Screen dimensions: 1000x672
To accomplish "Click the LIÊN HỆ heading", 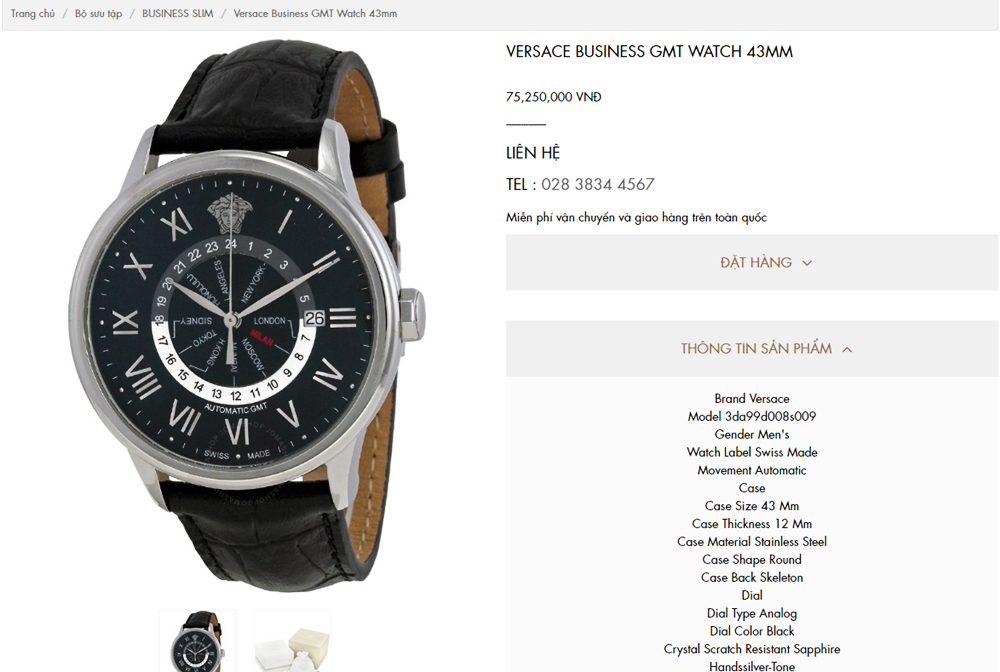I will [x=533, y=153].
